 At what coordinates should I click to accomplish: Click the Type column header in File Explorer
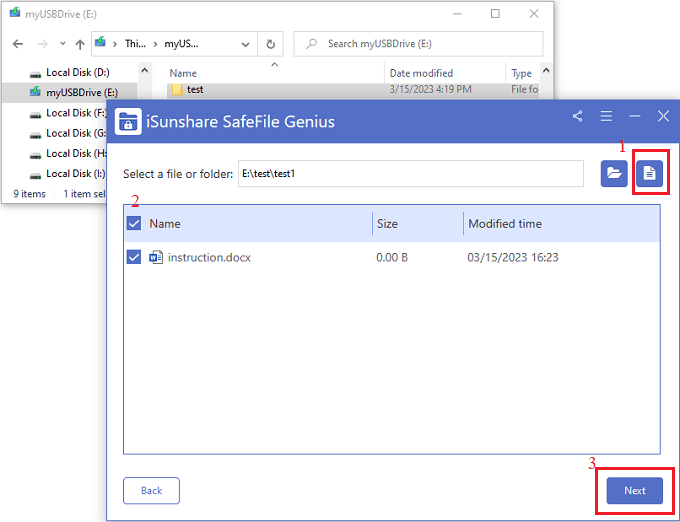pos(522,73)
